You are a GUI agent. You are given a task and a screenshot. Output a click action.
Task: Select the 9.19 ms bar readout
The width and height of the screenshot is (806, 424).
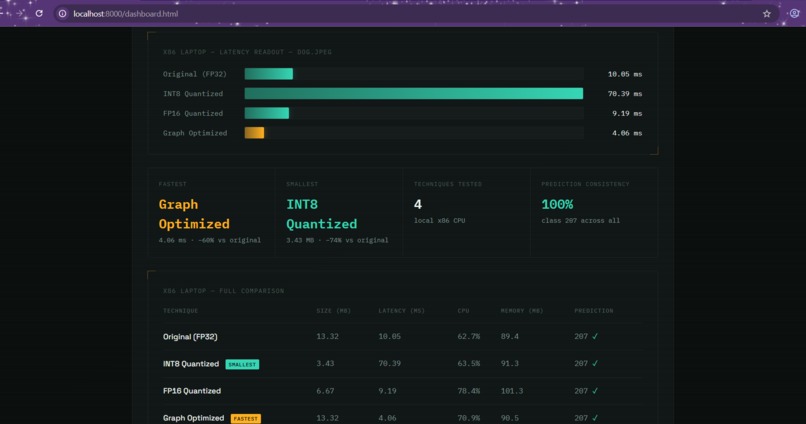click(627, 113)
